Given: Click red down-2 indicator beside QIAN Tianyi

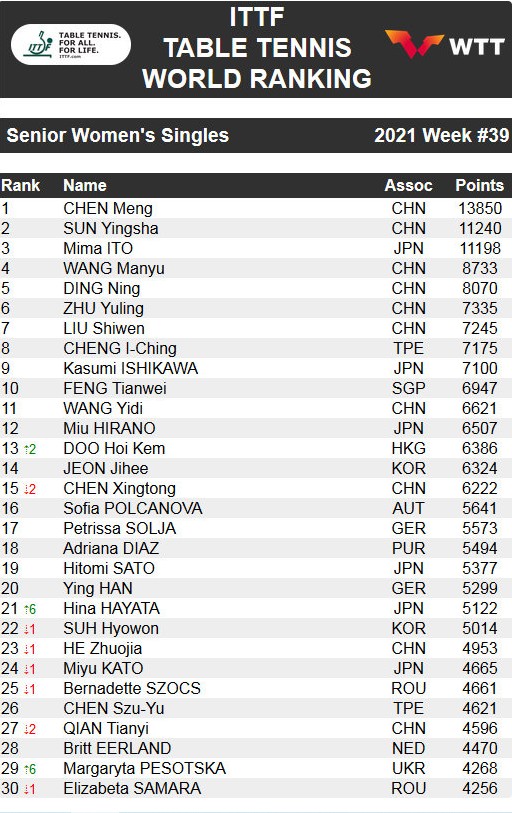Looking at the screenshot, I should click(30, 729).
